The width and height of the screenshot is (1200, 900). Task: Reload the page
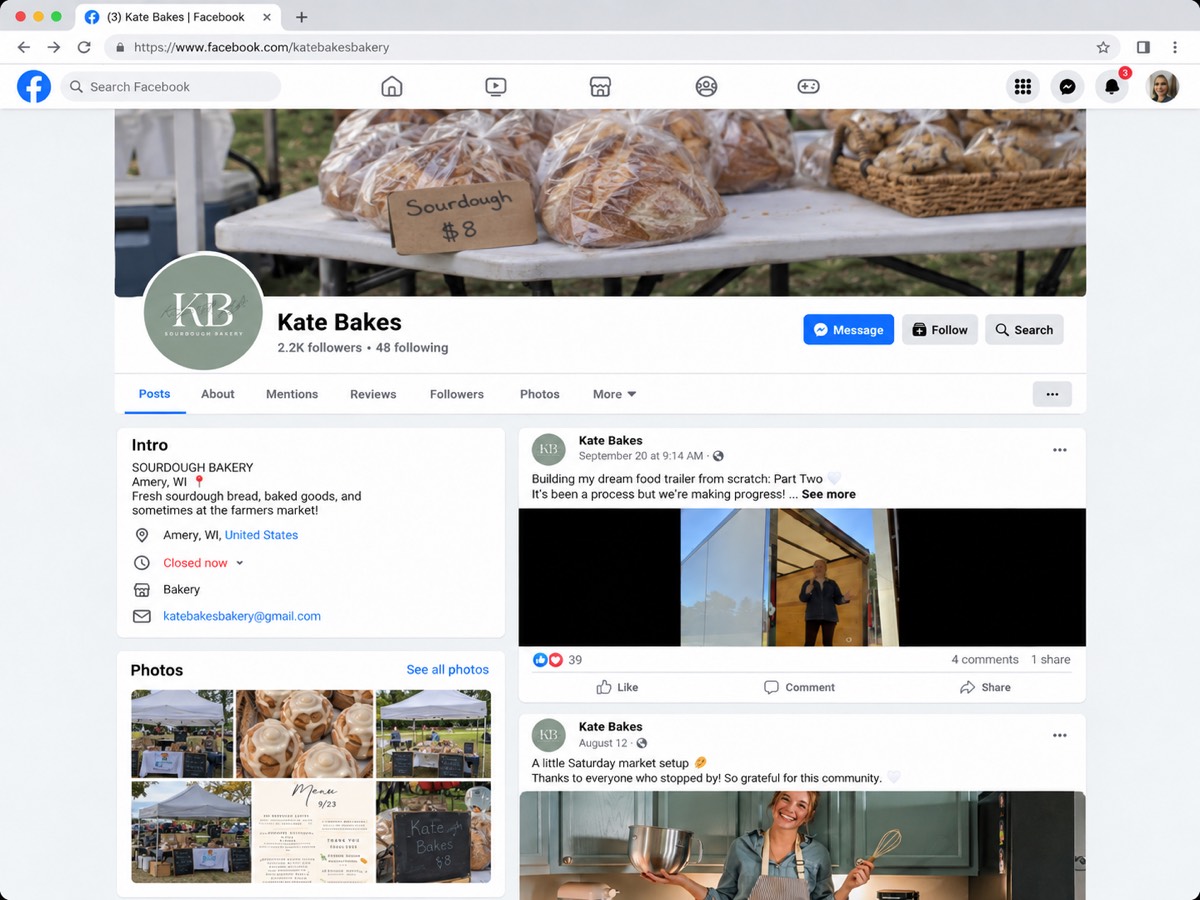(84, 47)
